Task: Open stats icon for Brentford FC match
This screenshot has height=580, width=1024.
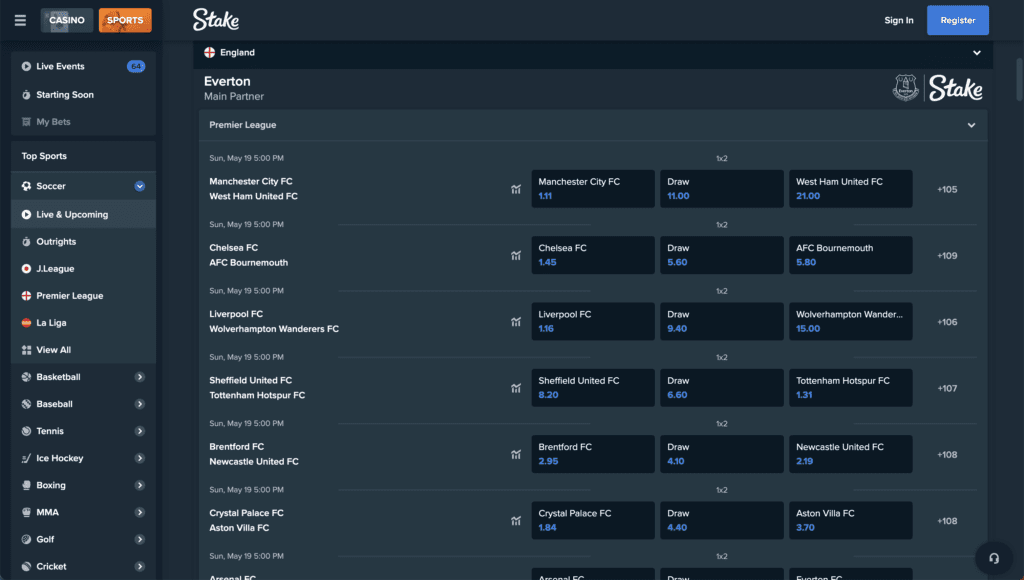Action: [x=516, y=455]
